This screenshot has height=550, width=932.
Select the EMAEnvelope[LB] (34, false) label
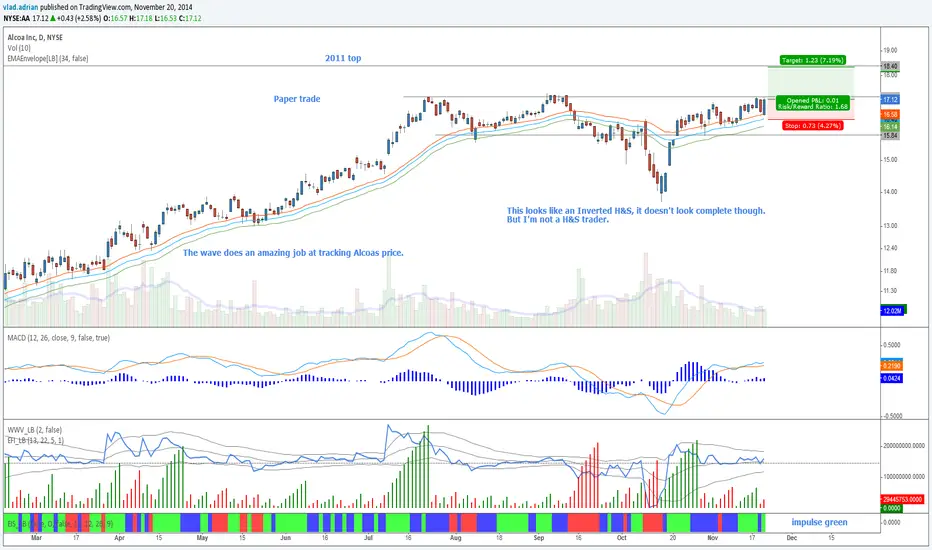pyautogui.click(x=48, y=59)
